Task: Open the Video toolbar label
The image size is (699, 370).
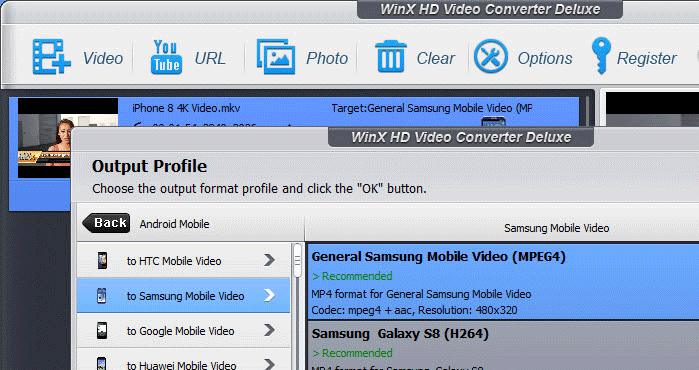Action: [x=103, y=58]
